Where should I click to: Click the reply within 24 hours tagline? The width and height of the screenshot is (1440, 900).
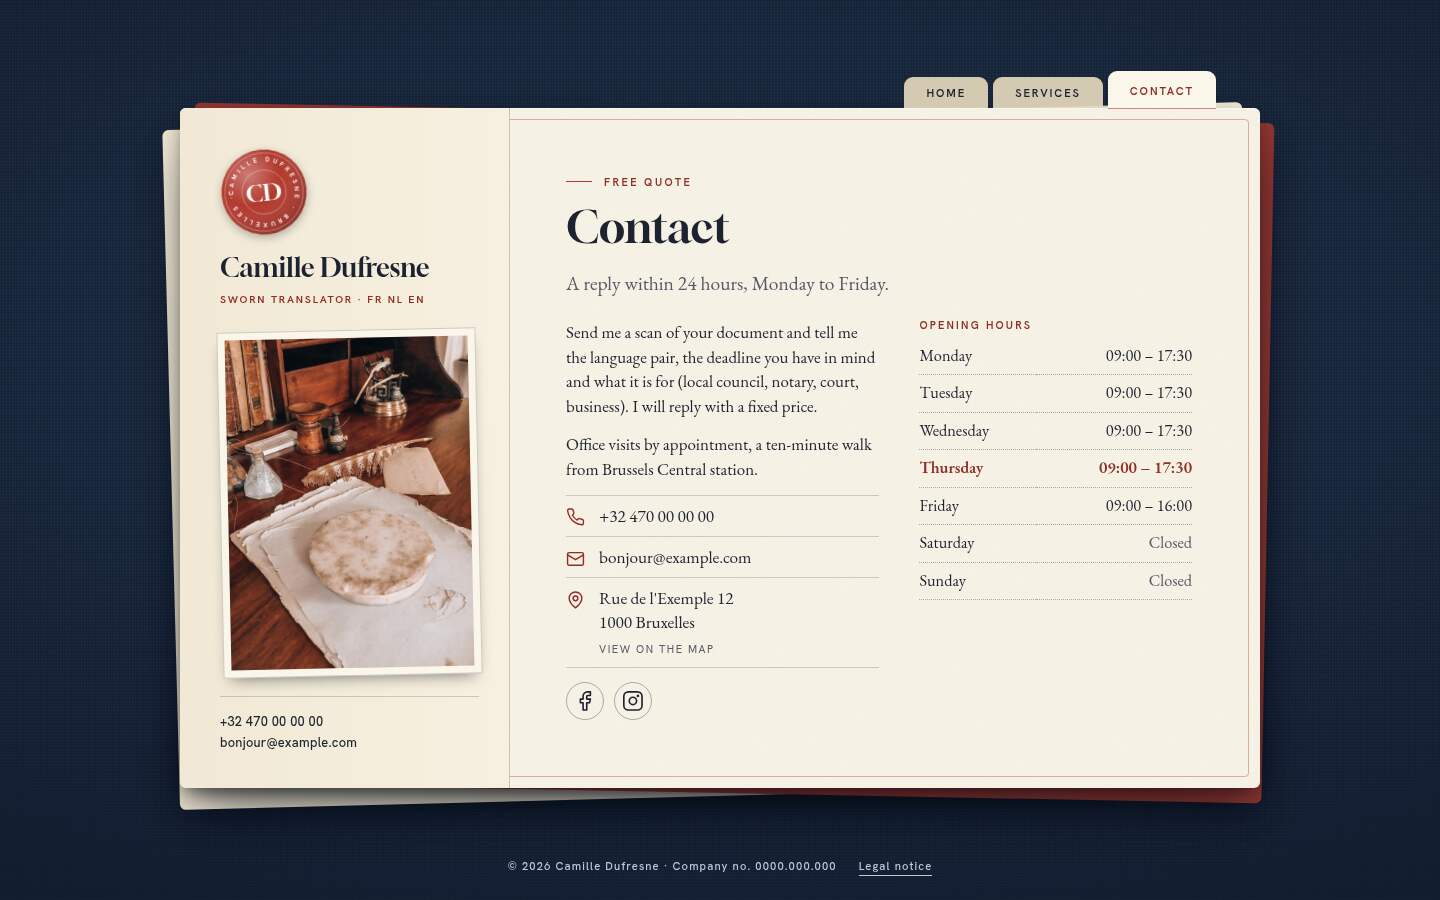(727, 284)
